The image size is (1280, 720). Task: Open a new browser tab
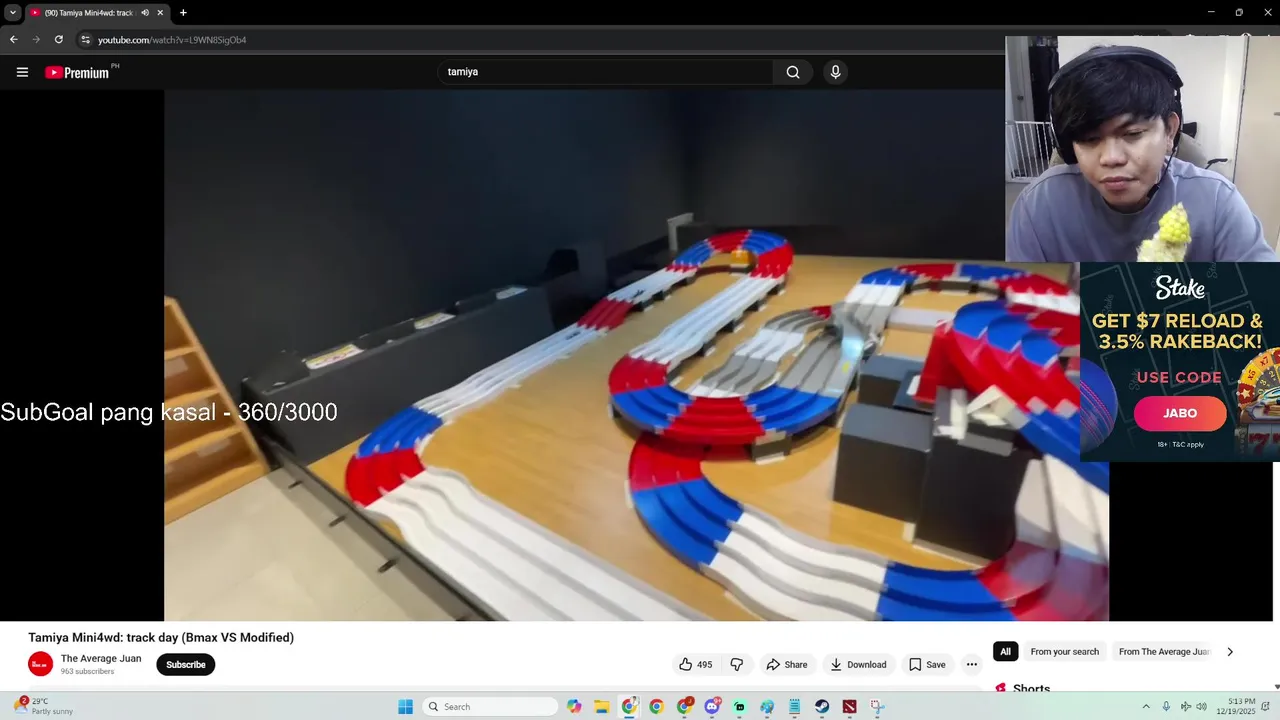click(183, 13)
